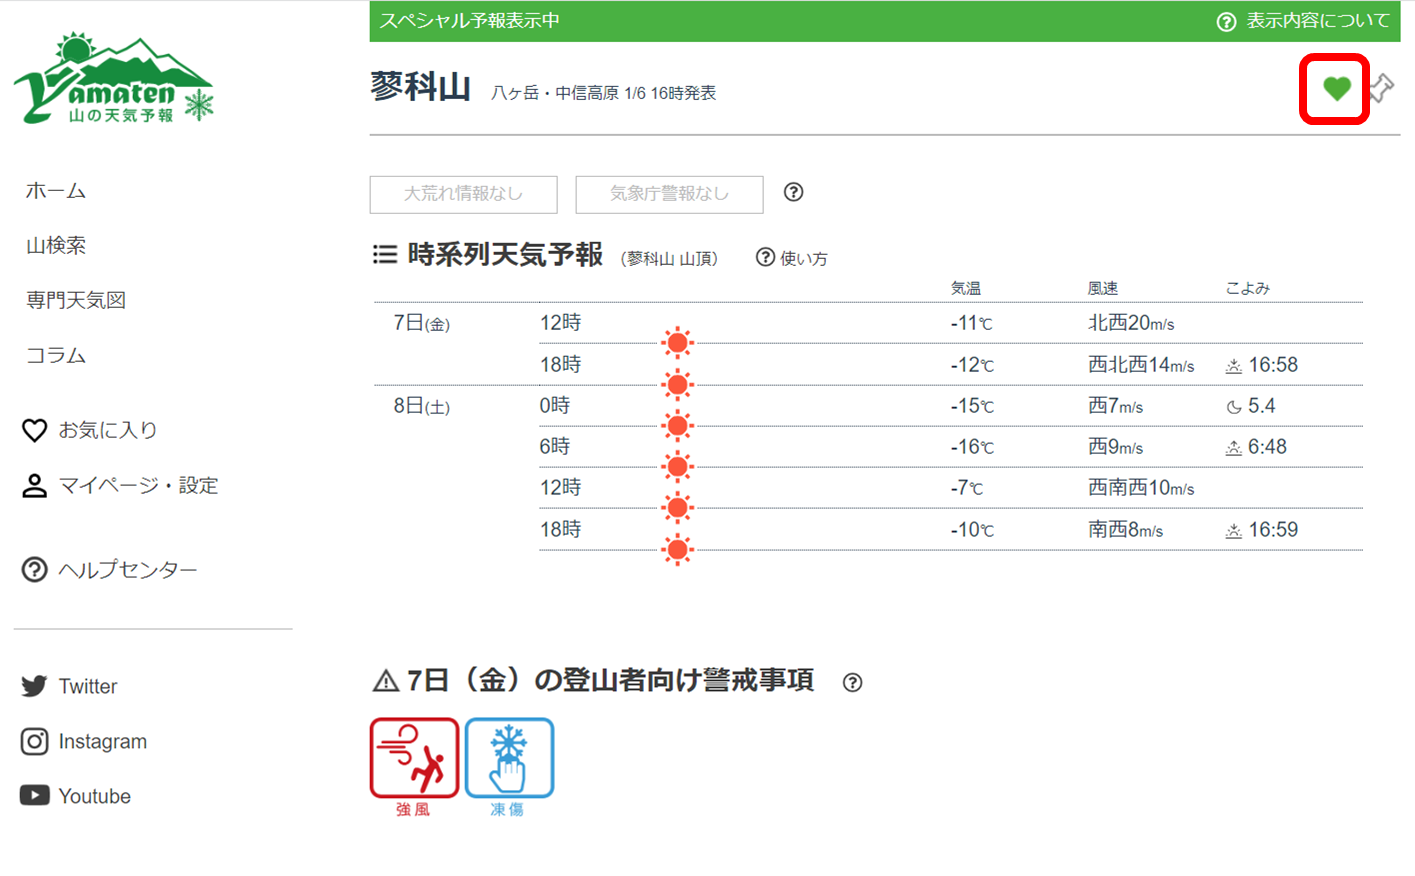The width and height of the screenshot is (1415, 876).
Task: Click the 強風 strong wind warning icon
Action: (x=414, y=758)
